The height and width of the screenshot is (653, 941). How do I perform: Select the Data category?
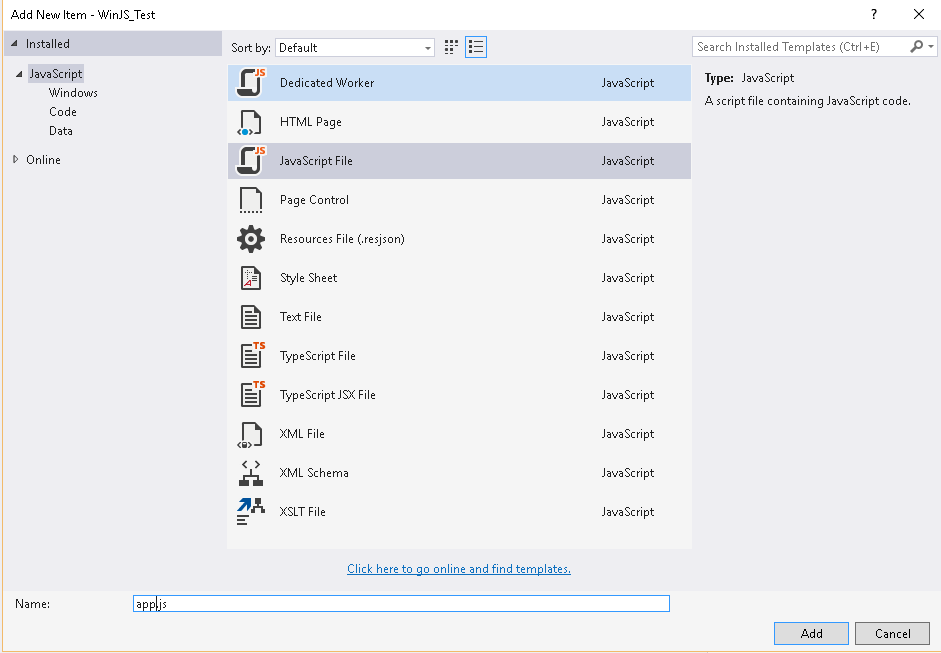[x=61, y=131]
